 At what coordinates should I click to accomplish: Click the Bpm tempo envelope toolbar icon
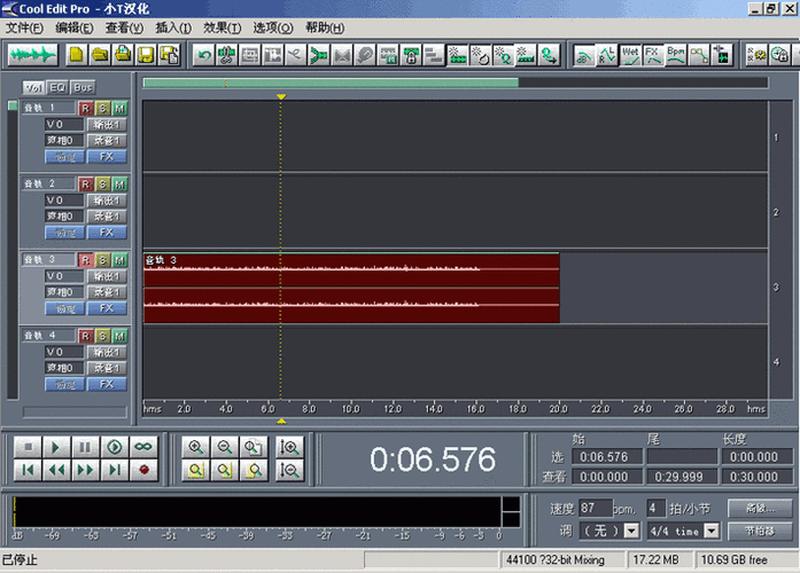[x=676, y=55]
